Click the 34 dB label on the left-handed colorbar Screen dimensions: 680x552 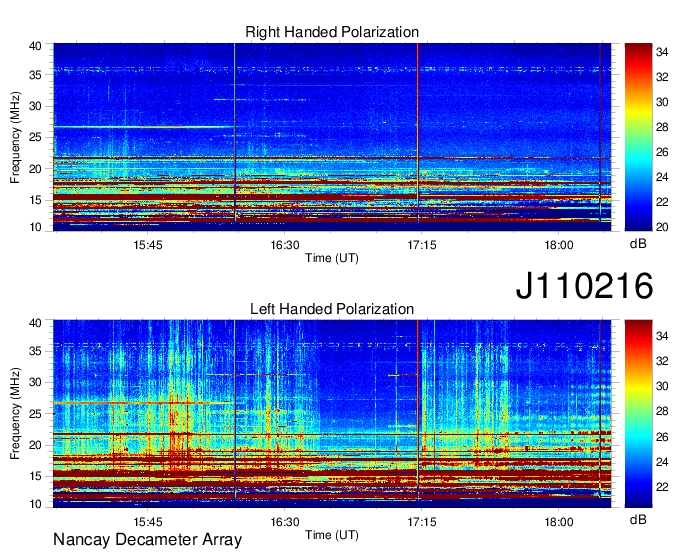click(x=662, y=336)
